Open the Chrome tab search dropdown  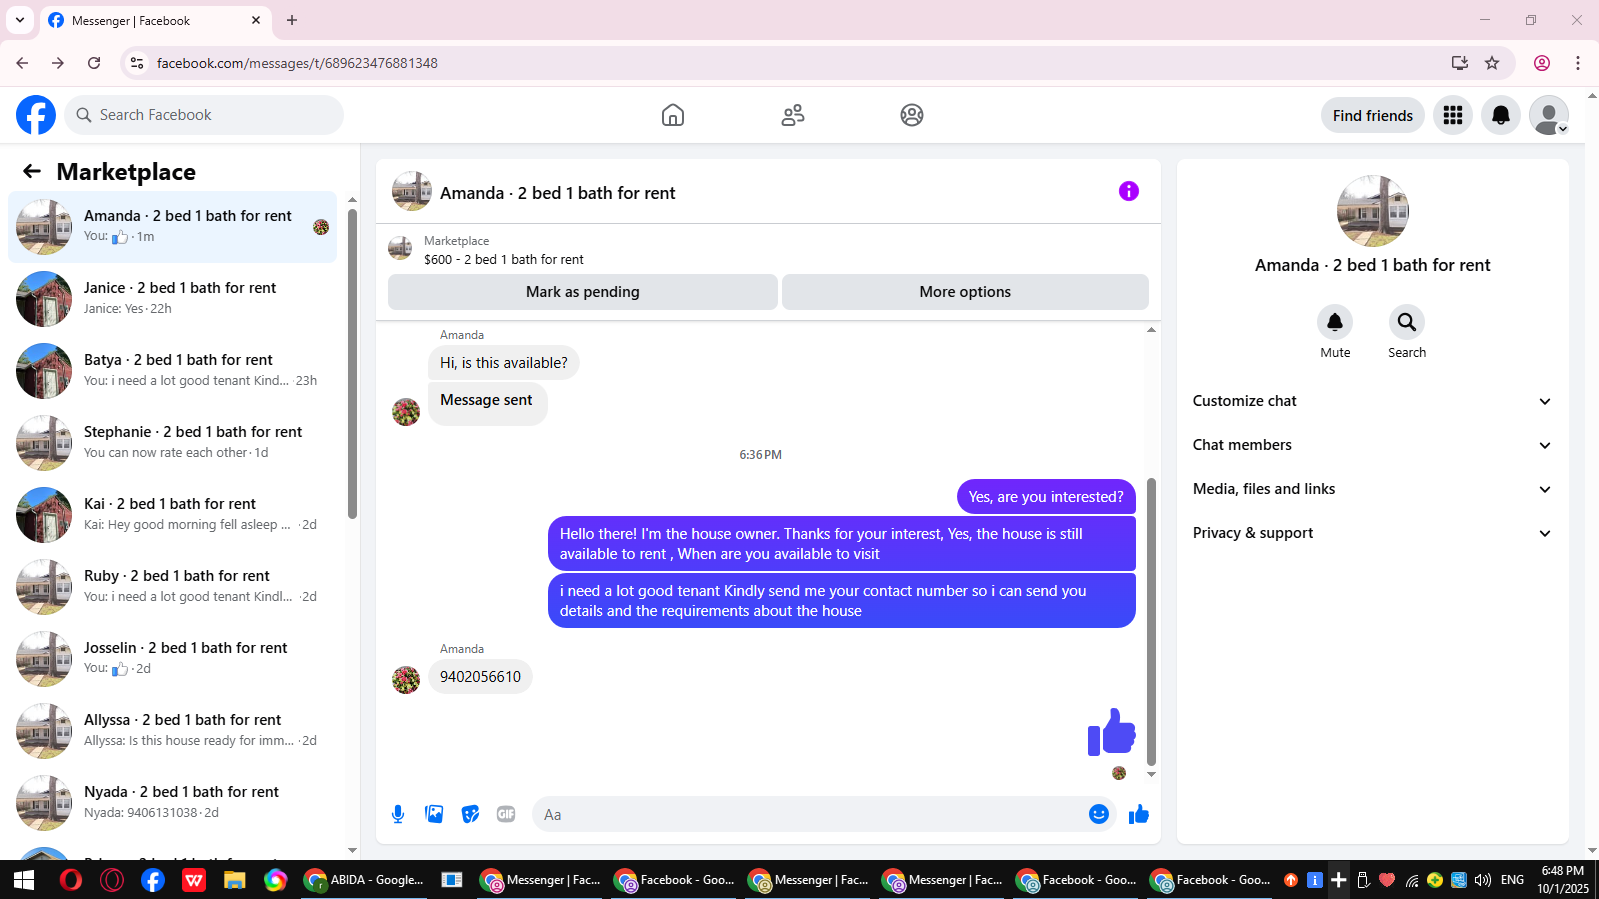pyautogui.click(x=20, y=20)
